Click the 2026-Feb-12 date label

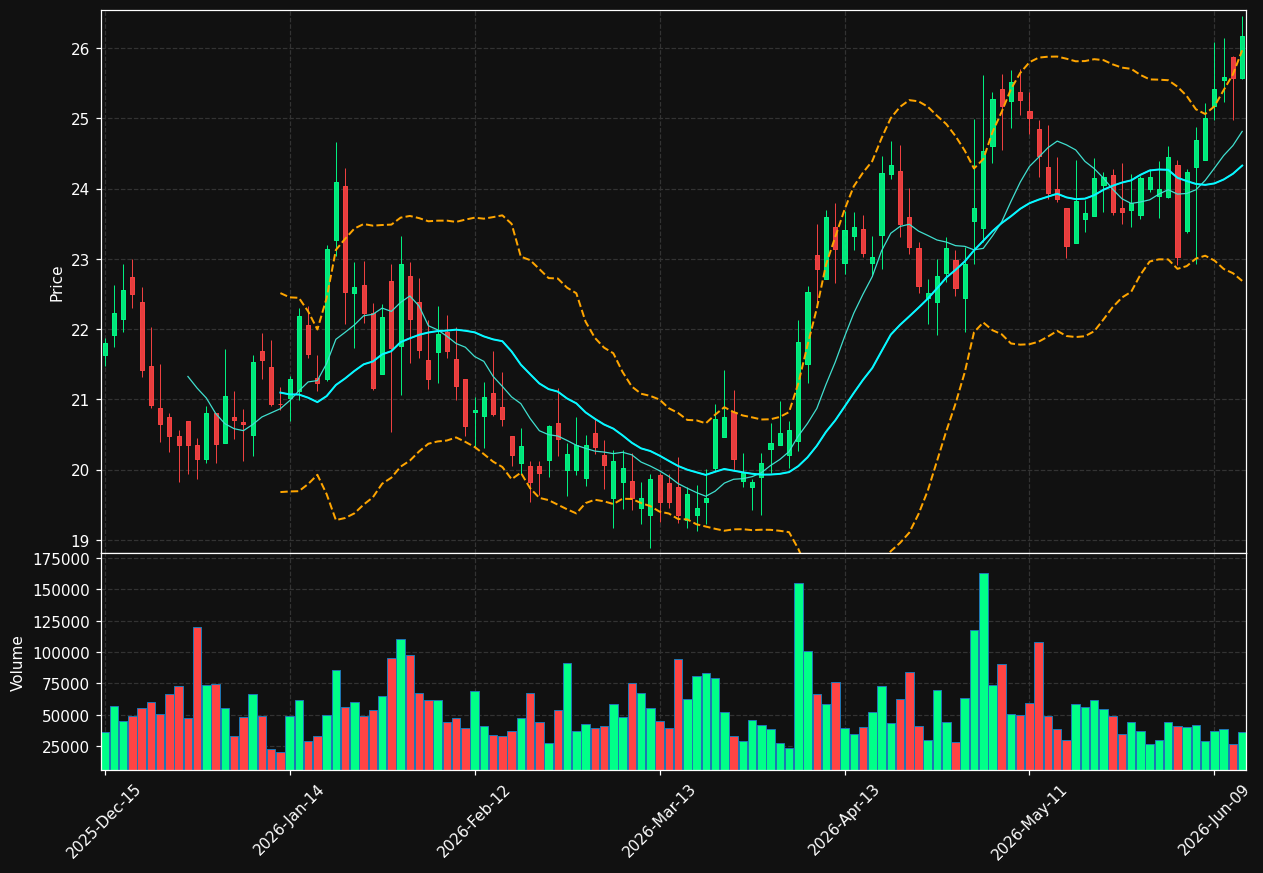pyautogui.click(x=474, y=821)
